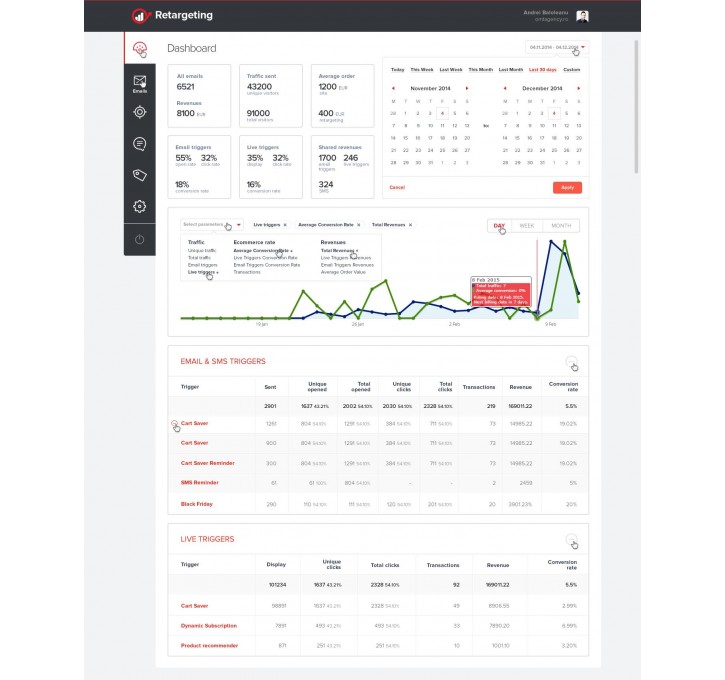Choose Transactions under Ecommerce rate

click(247, 272)
